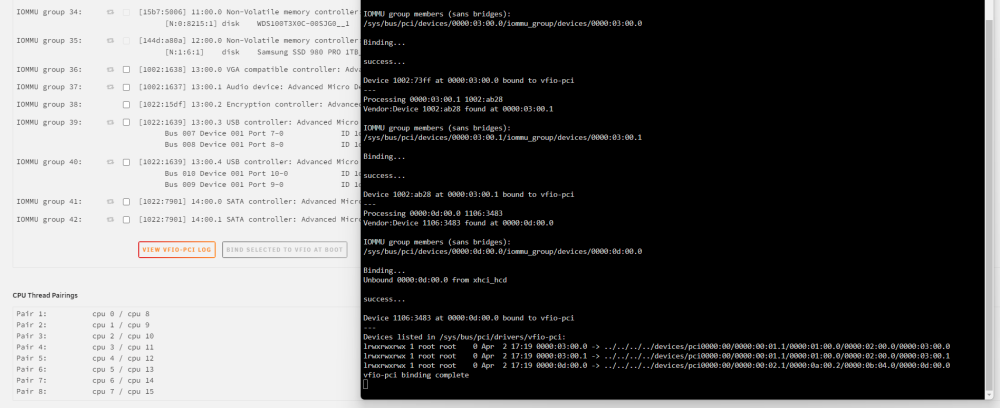Click Bind Selected to VFIO at Boot

point(284,250)
